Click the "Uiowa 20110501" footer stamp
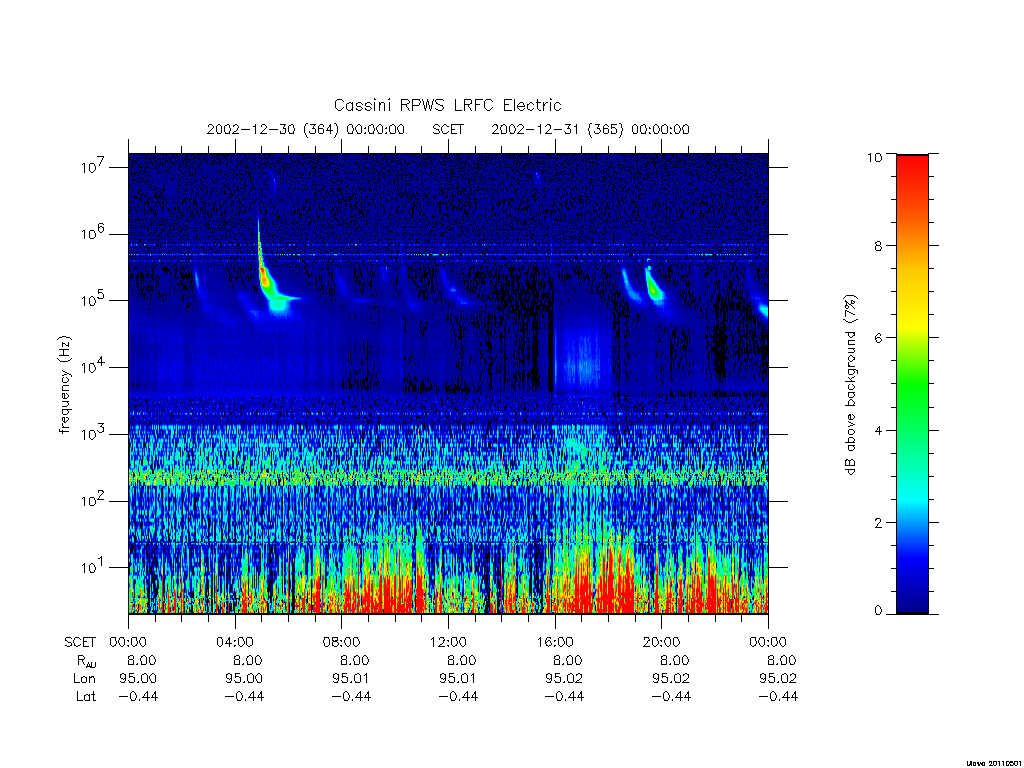Screen dimensions: 1024x768 pyautogui.click(x=995, y=763)
